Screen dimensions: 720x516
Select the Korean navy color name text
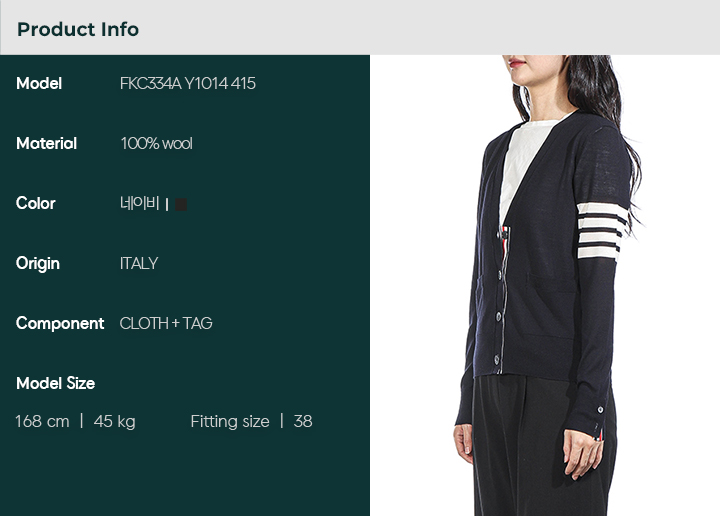tap(139, 203)
